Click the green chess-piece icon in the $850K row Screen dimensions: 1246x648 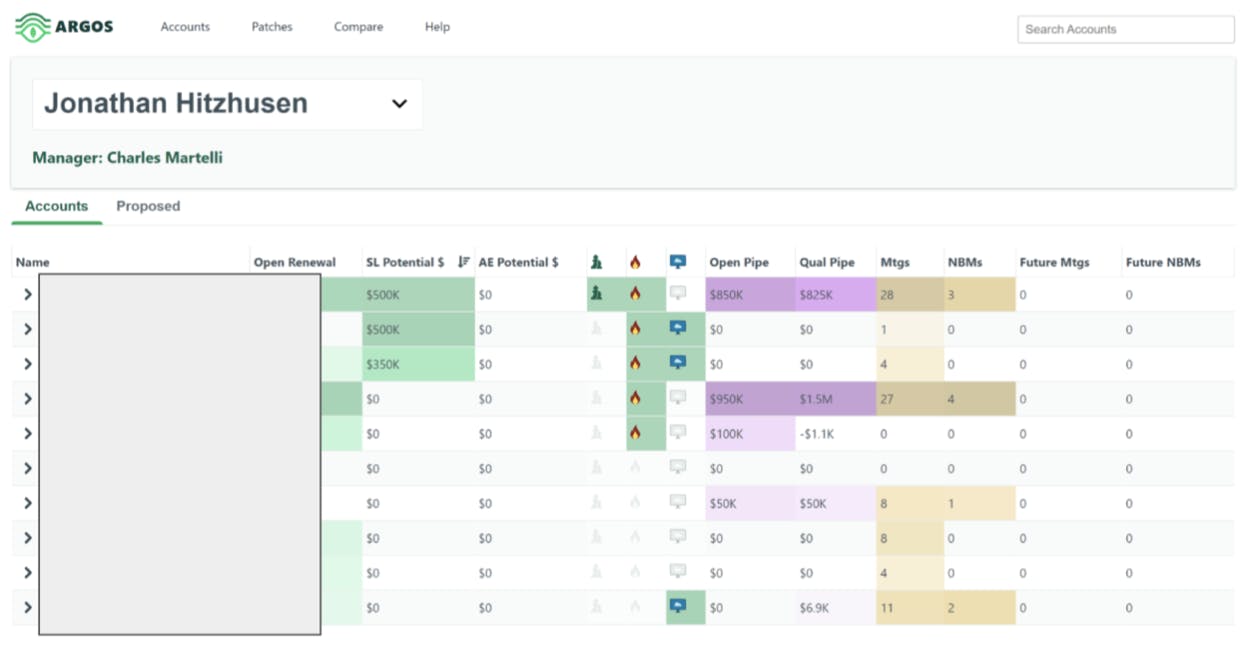tap(596, 294)
